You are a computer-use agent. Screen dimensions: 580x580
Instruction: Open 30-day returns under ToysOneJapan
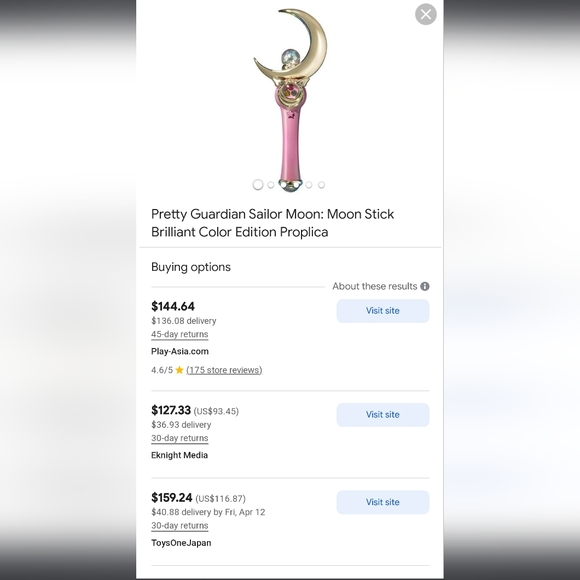[180, 526]
